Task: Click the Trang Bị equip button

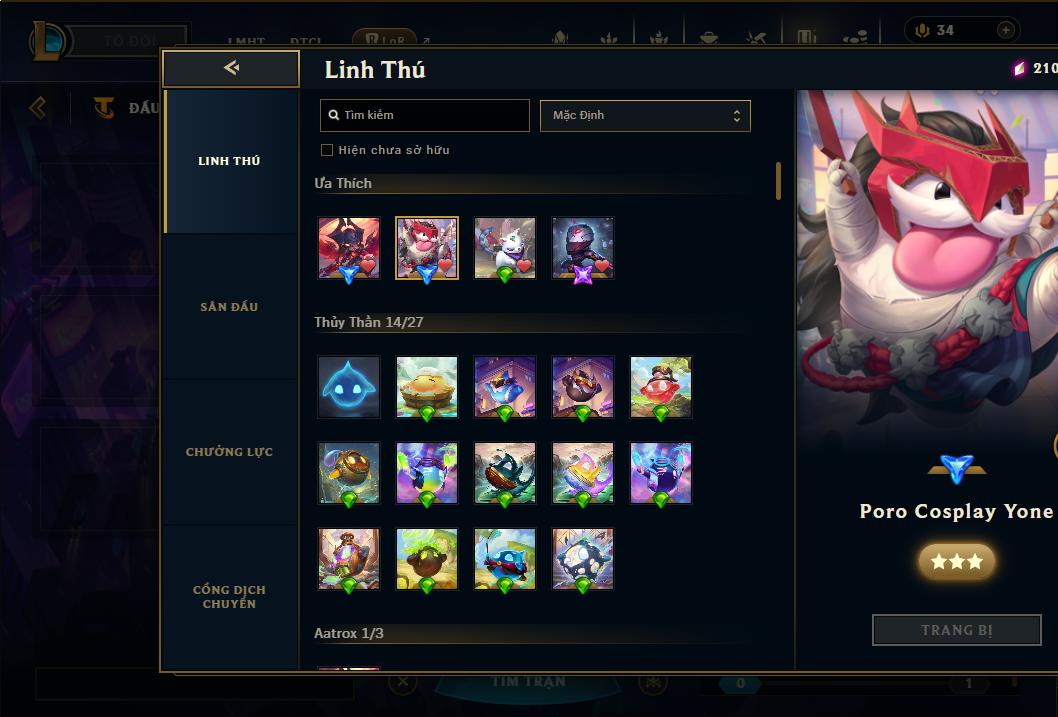Action: (x=956, y=630)
